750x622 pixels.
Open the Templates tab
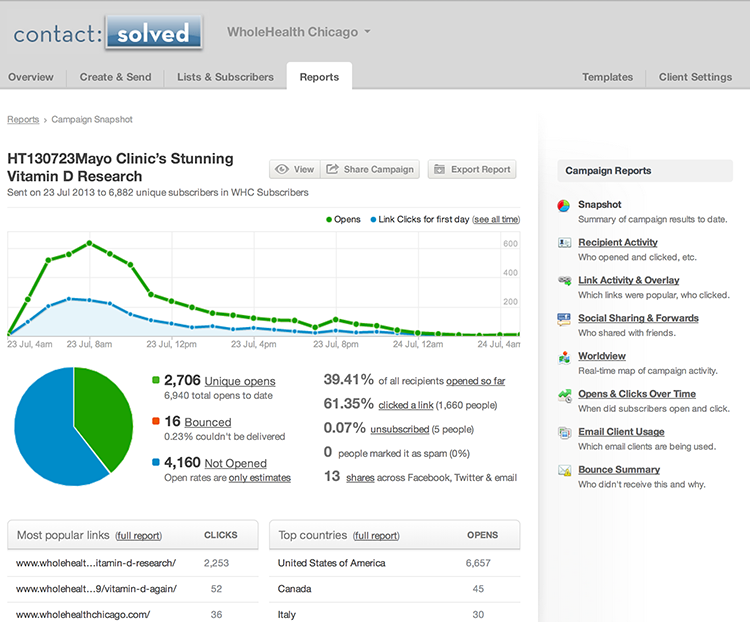pyautogui.click(x=607, y=77)
